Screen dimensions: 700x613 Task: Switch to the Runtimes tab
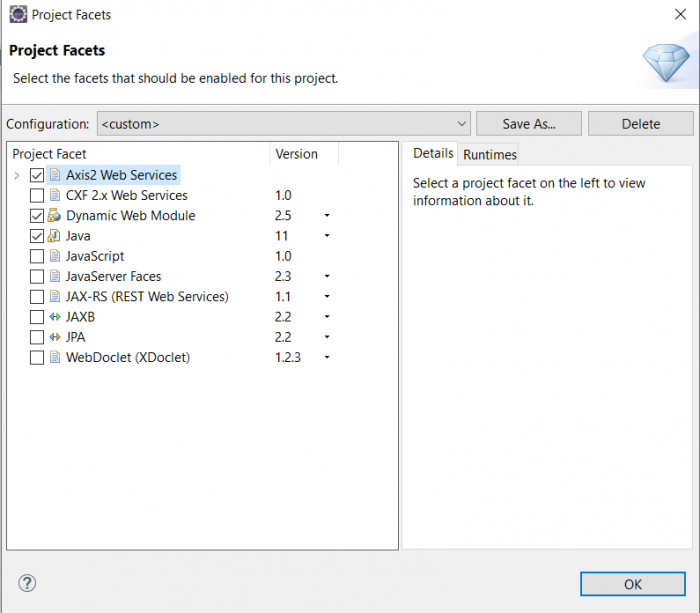489,154
